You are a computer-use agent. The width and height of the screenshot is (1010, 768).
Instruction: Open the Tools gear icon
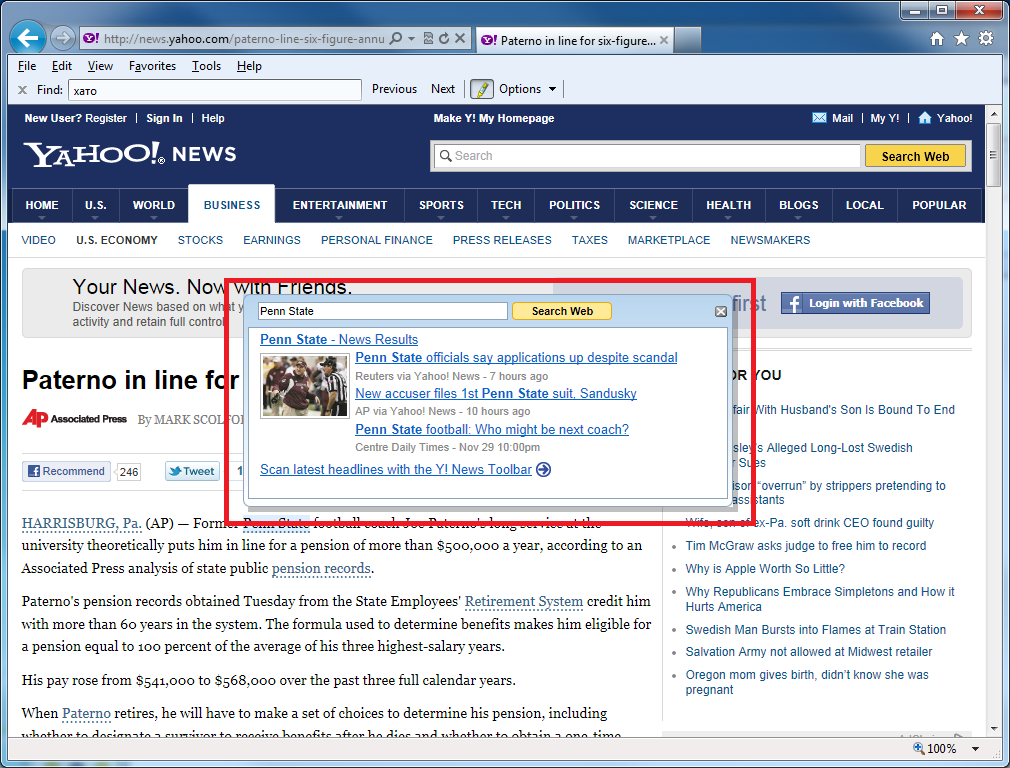(x=986, y=39)
